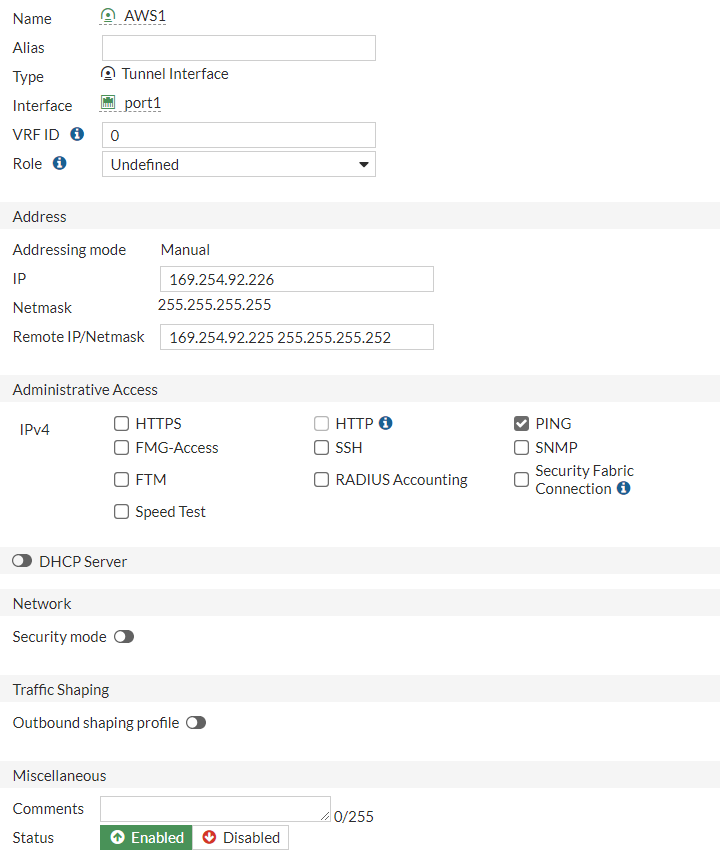Click the AWS1 tunnel name icon
720x868 pixels.
(x=108, y=16)
